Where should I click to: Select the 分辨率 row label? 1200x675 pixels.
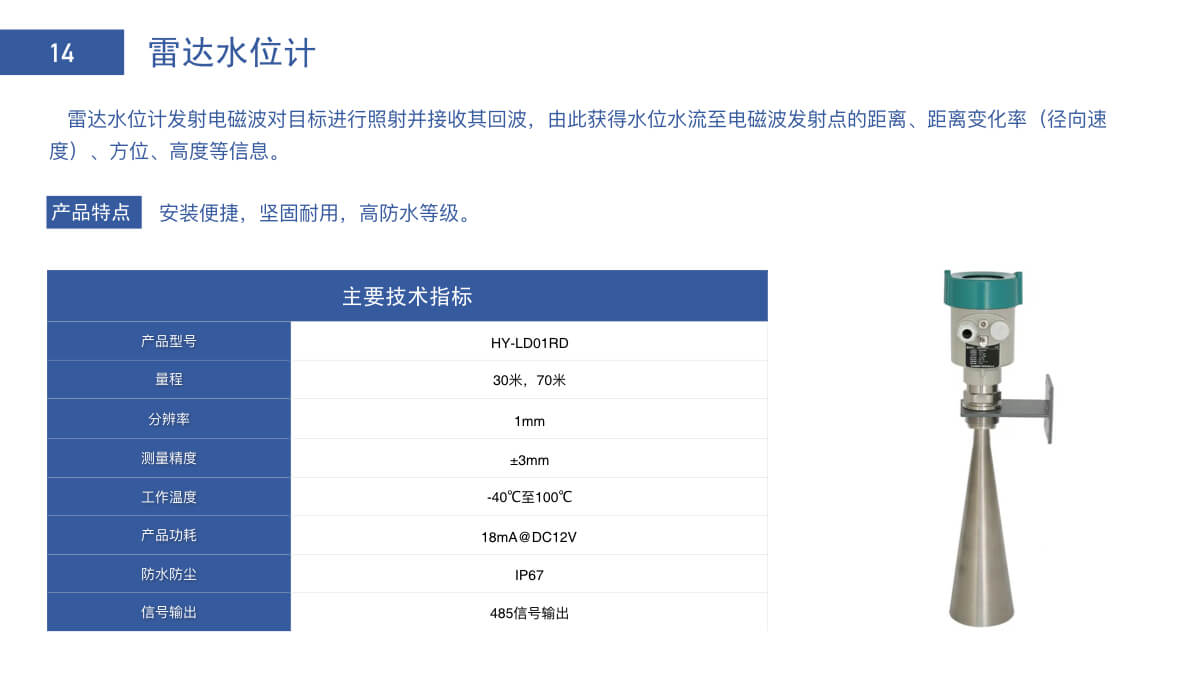(x=168, y=419)
